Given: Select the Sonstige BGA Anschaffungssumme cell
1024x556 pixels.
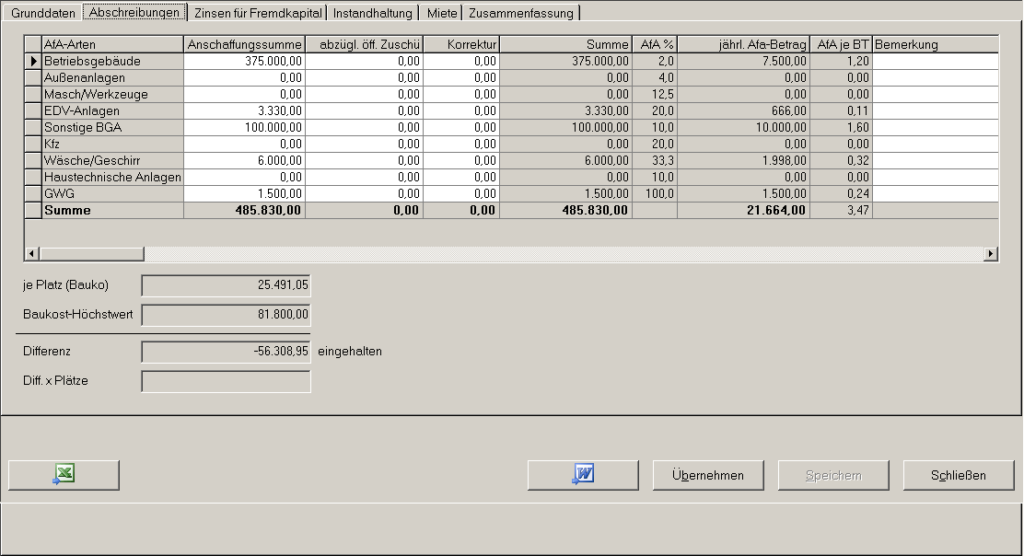Looking at the screenshot, I should 244,129.
